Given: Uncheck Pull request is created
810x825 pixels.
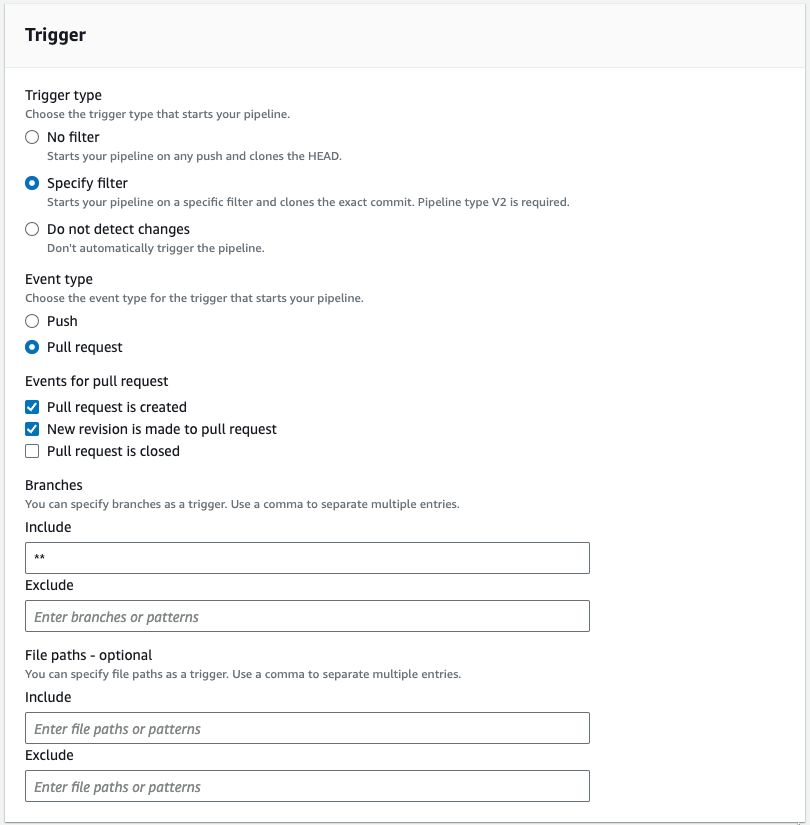Looking at the screenshot, I should [31, 407].
